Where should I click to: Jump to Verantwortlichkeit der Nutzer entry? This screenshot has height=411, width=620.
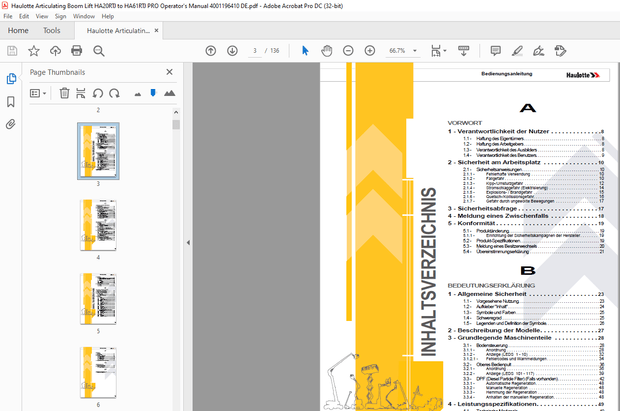tap(525, 131)
